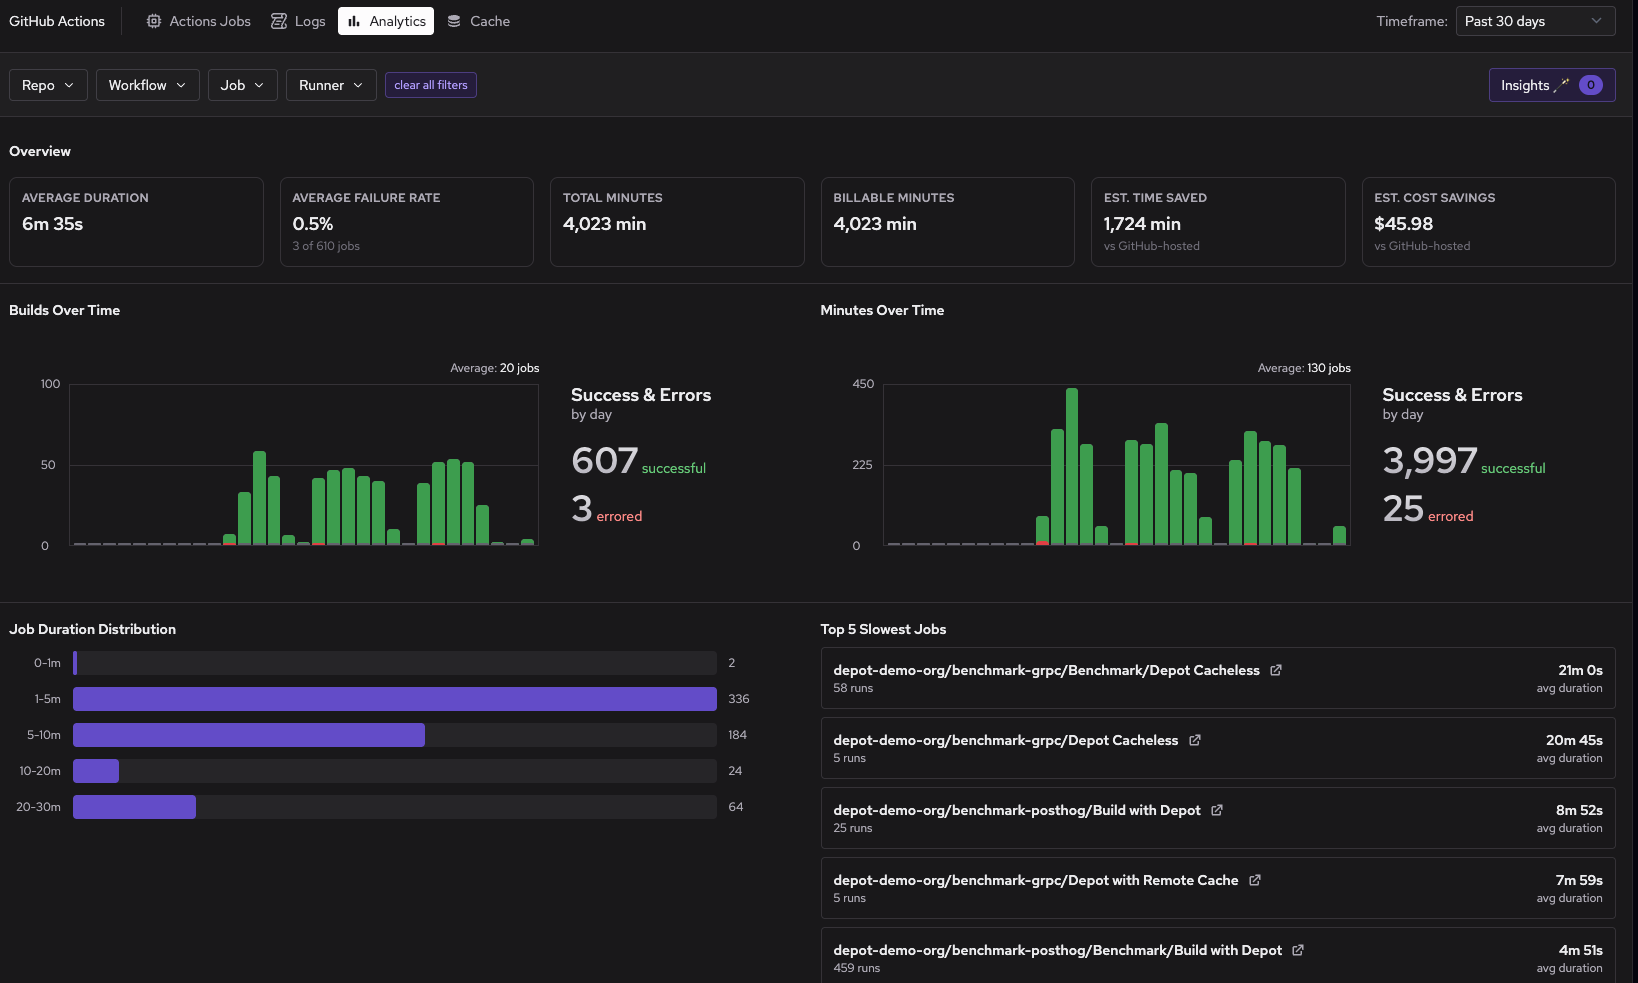Viewport: 1638px width, 983px height.
Task: Open the Repo filter dropdown
Action: (47, 85)
